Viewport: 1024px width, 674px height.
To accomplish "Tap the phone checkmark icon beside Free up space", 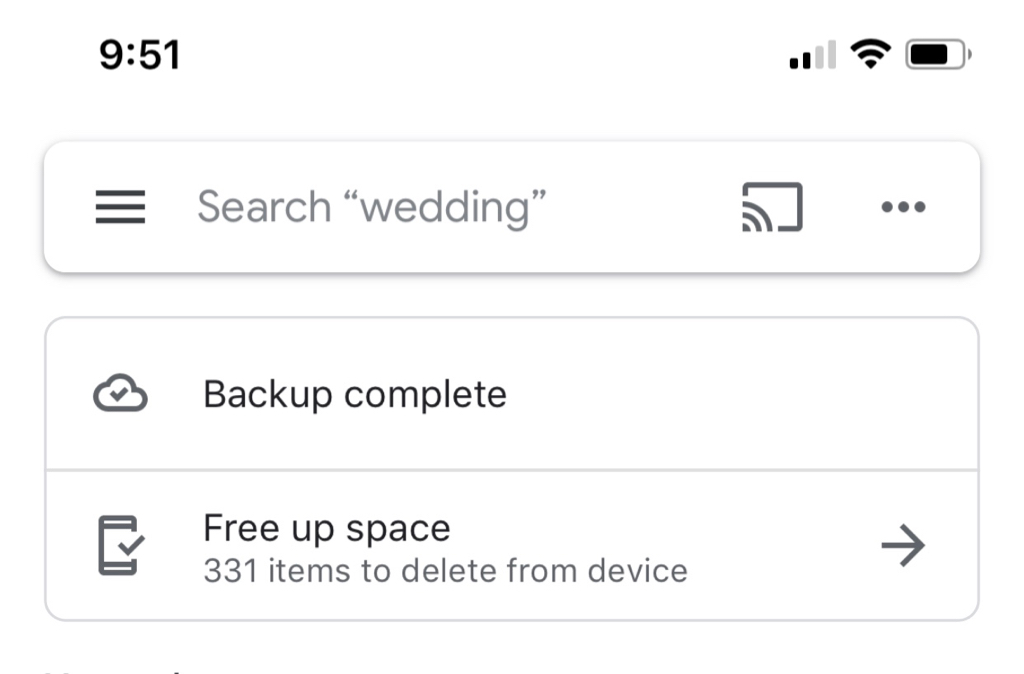I will point(121,545).
